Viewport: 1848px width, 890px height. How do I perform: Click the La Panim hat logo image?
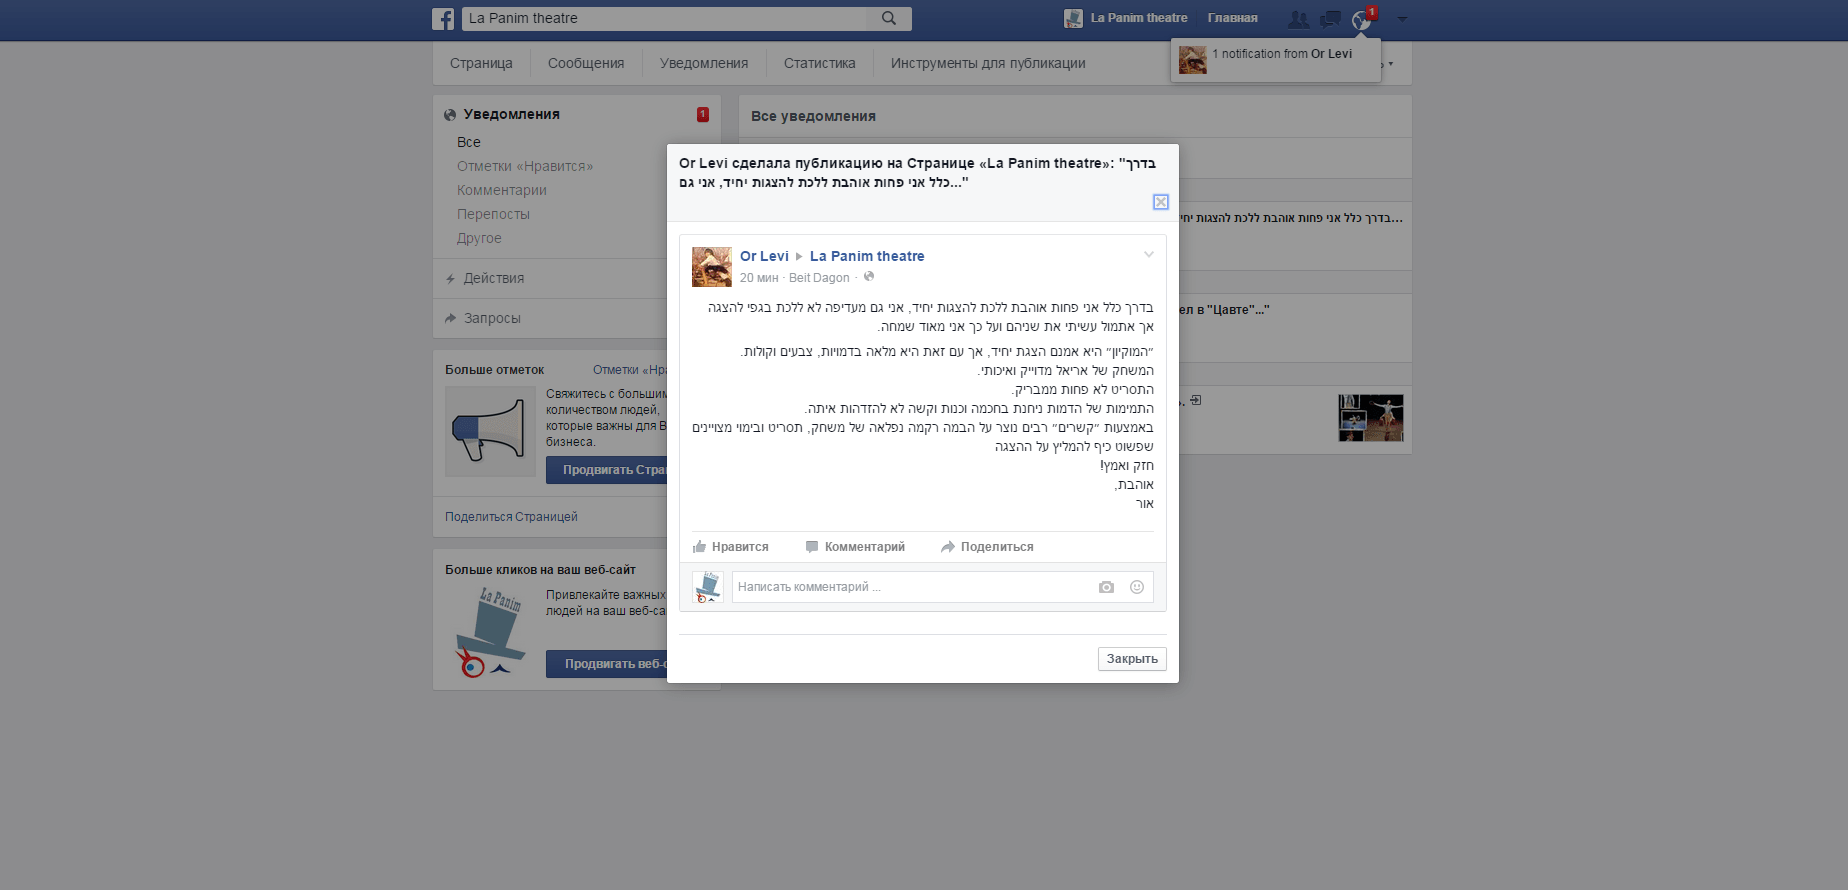click(490, 632)
